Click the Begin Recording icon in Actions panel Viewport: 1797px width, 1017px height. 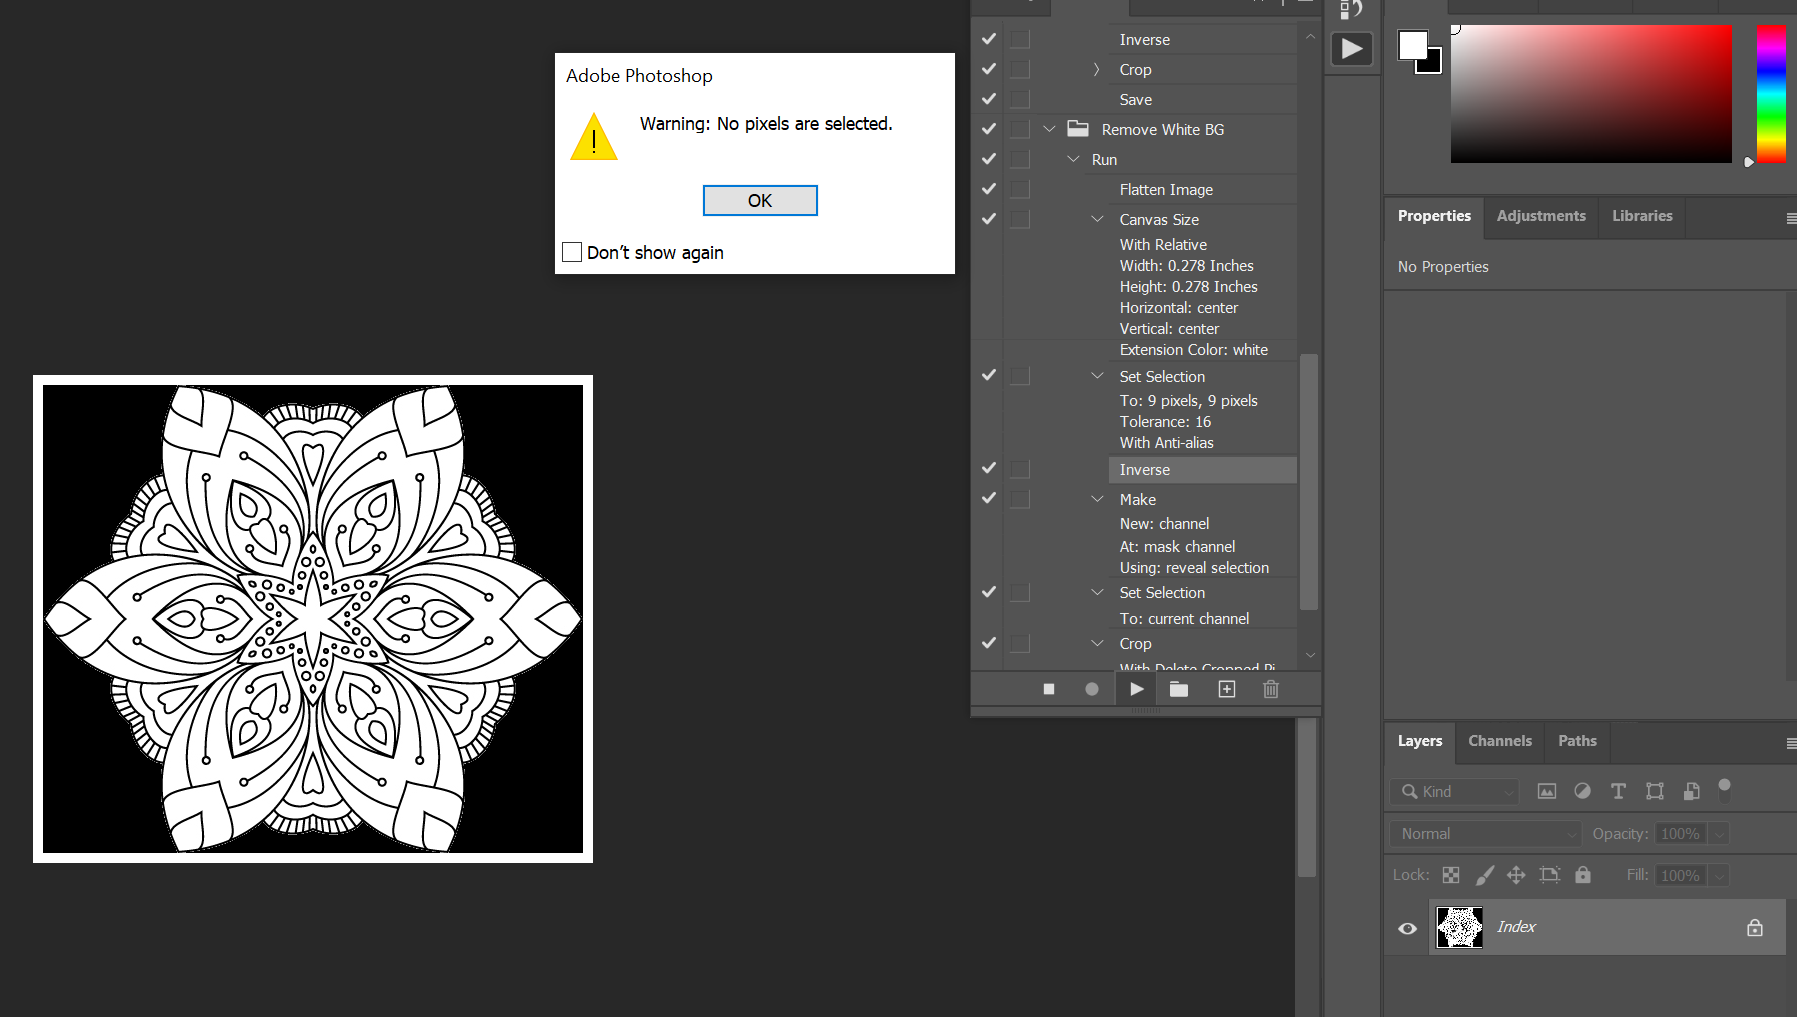coord(1092,689)
